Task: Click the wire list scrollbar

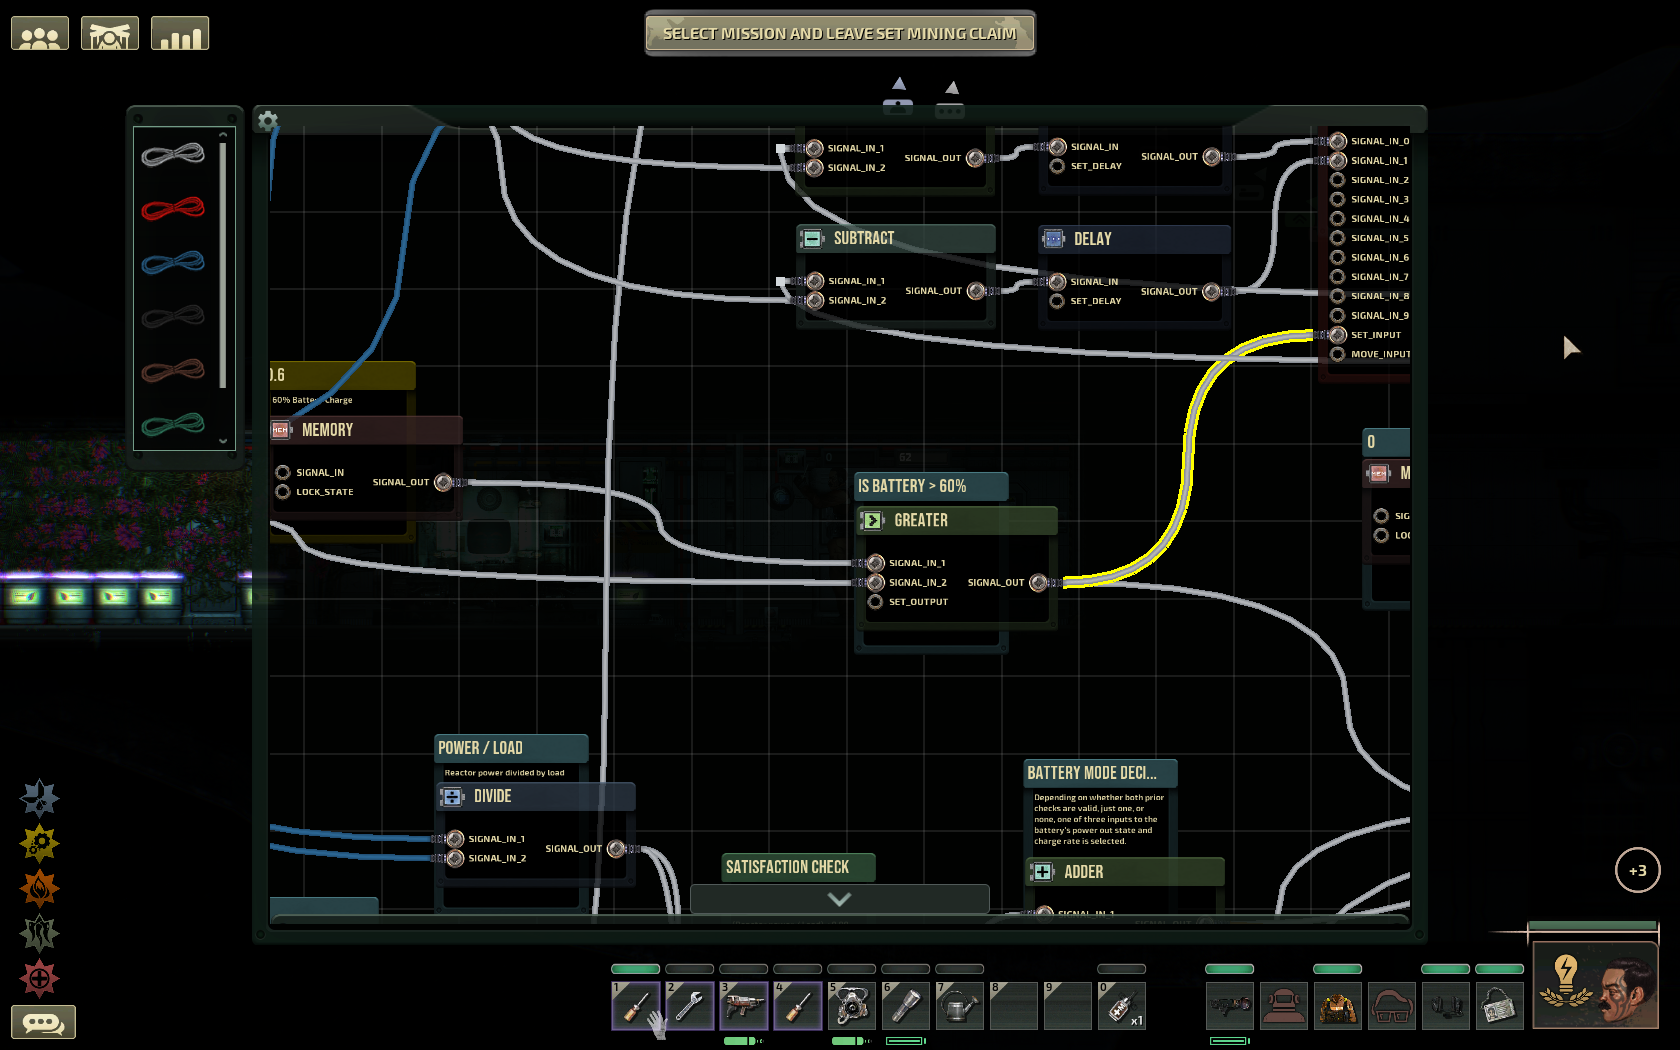Action: pos(223,265)
